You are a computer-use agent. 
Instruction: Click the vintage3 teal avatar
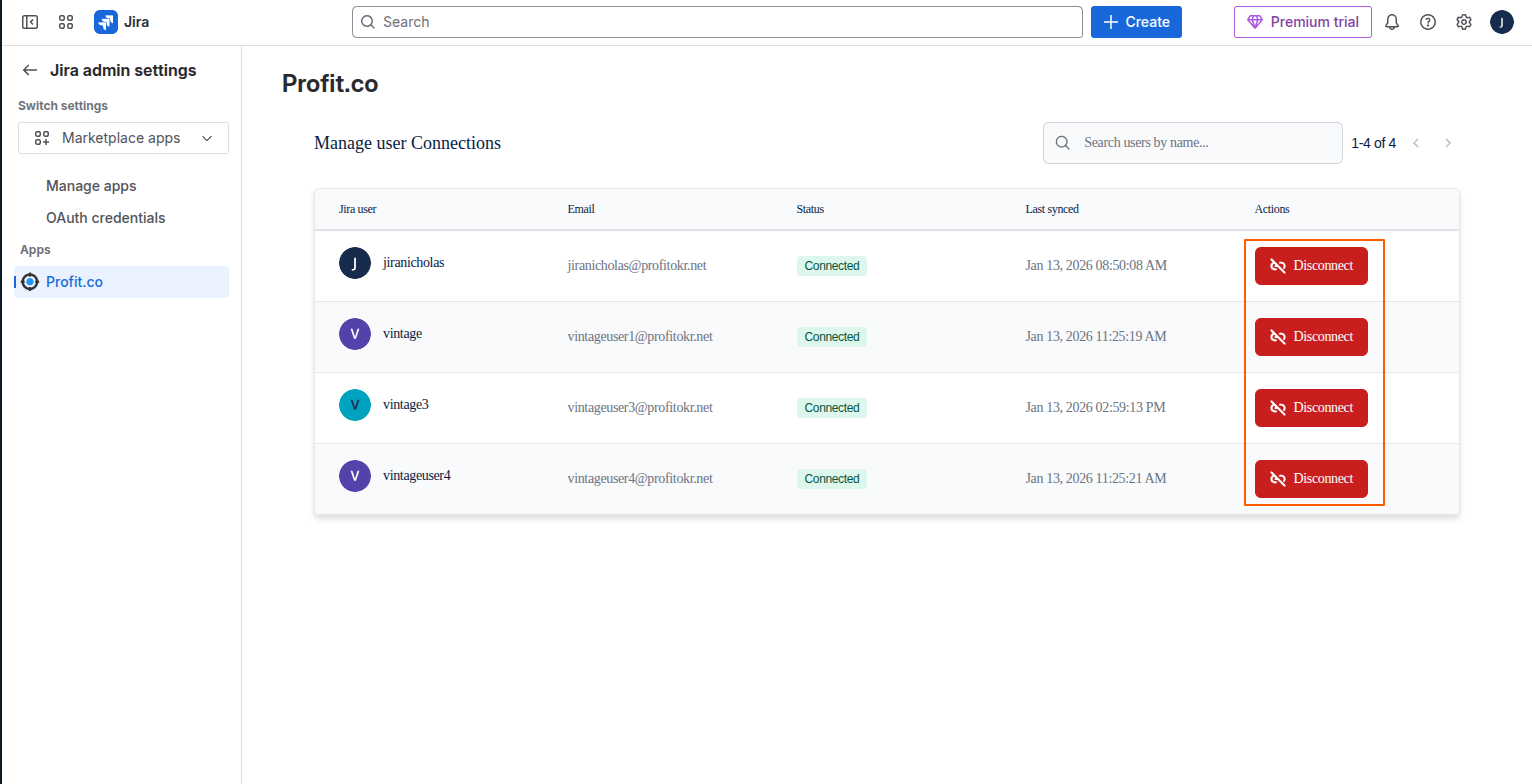pos(355,405)
